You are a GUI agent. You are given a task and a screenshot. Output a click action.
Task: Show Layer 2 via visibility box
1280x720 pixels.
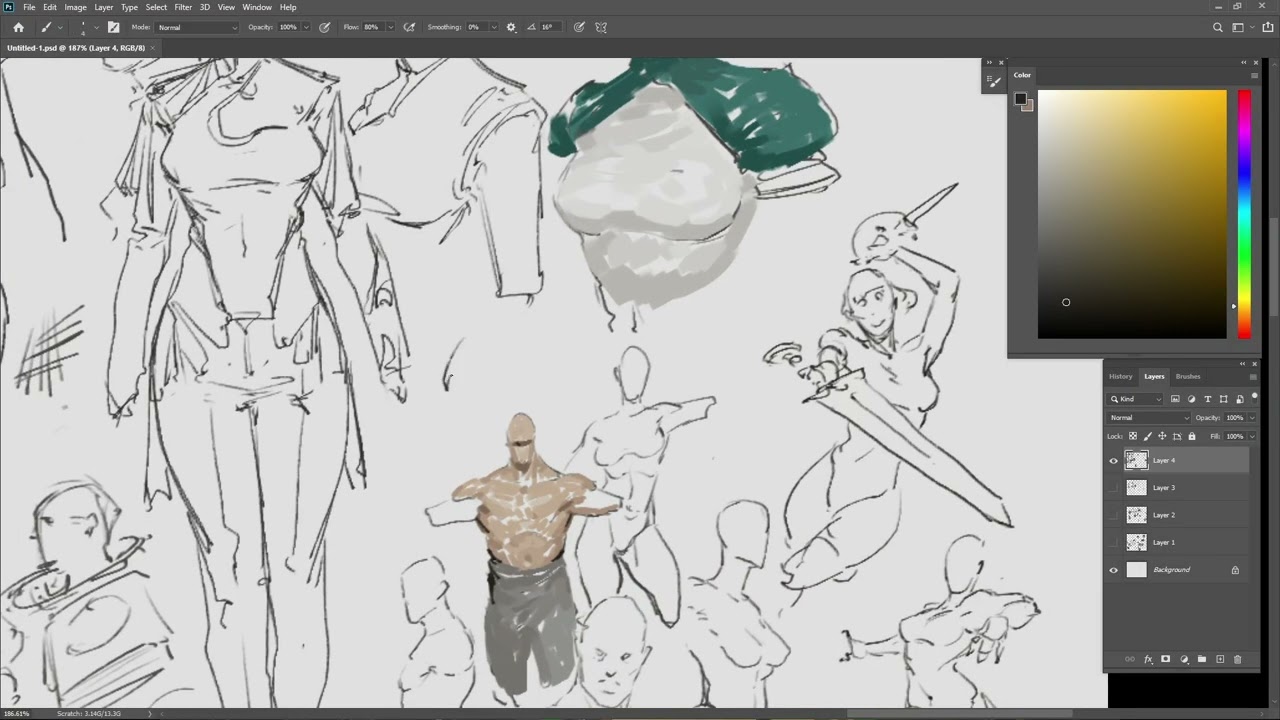coord(1114,515)
